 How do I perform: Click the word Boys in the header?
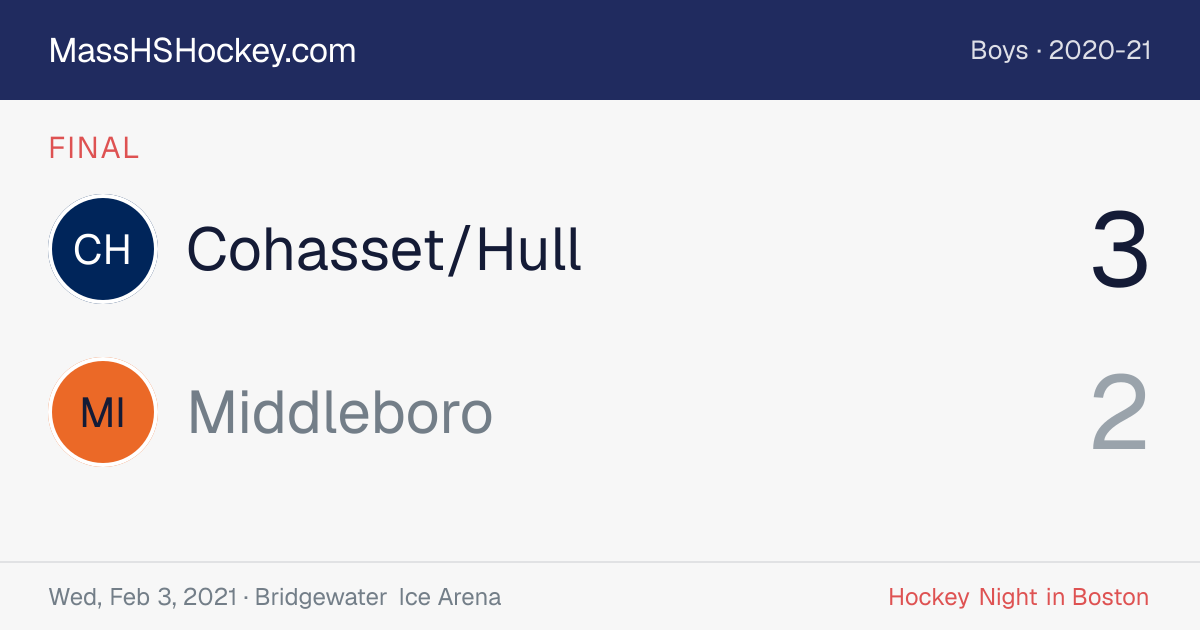999,51
